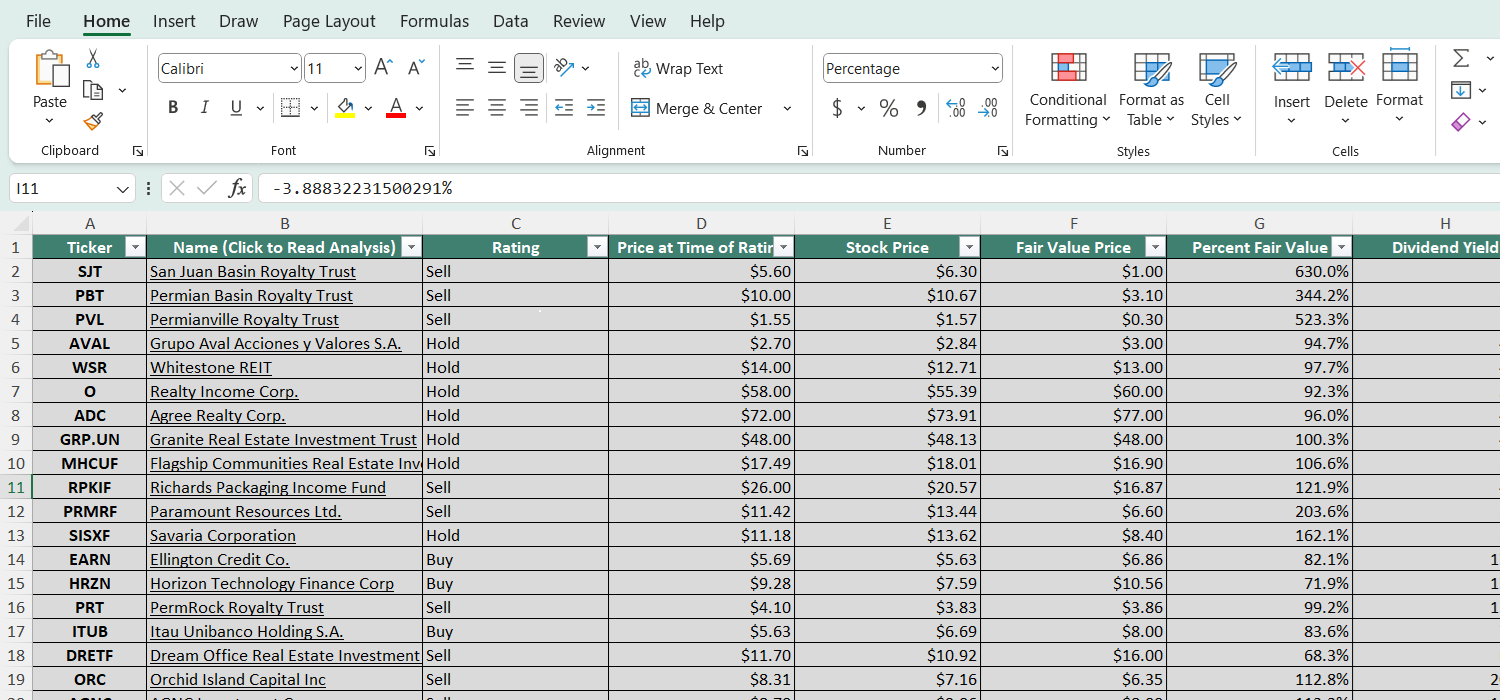
Task: Click the Middle Align icon
Action: pyautogui.click(x=497, y=67)
